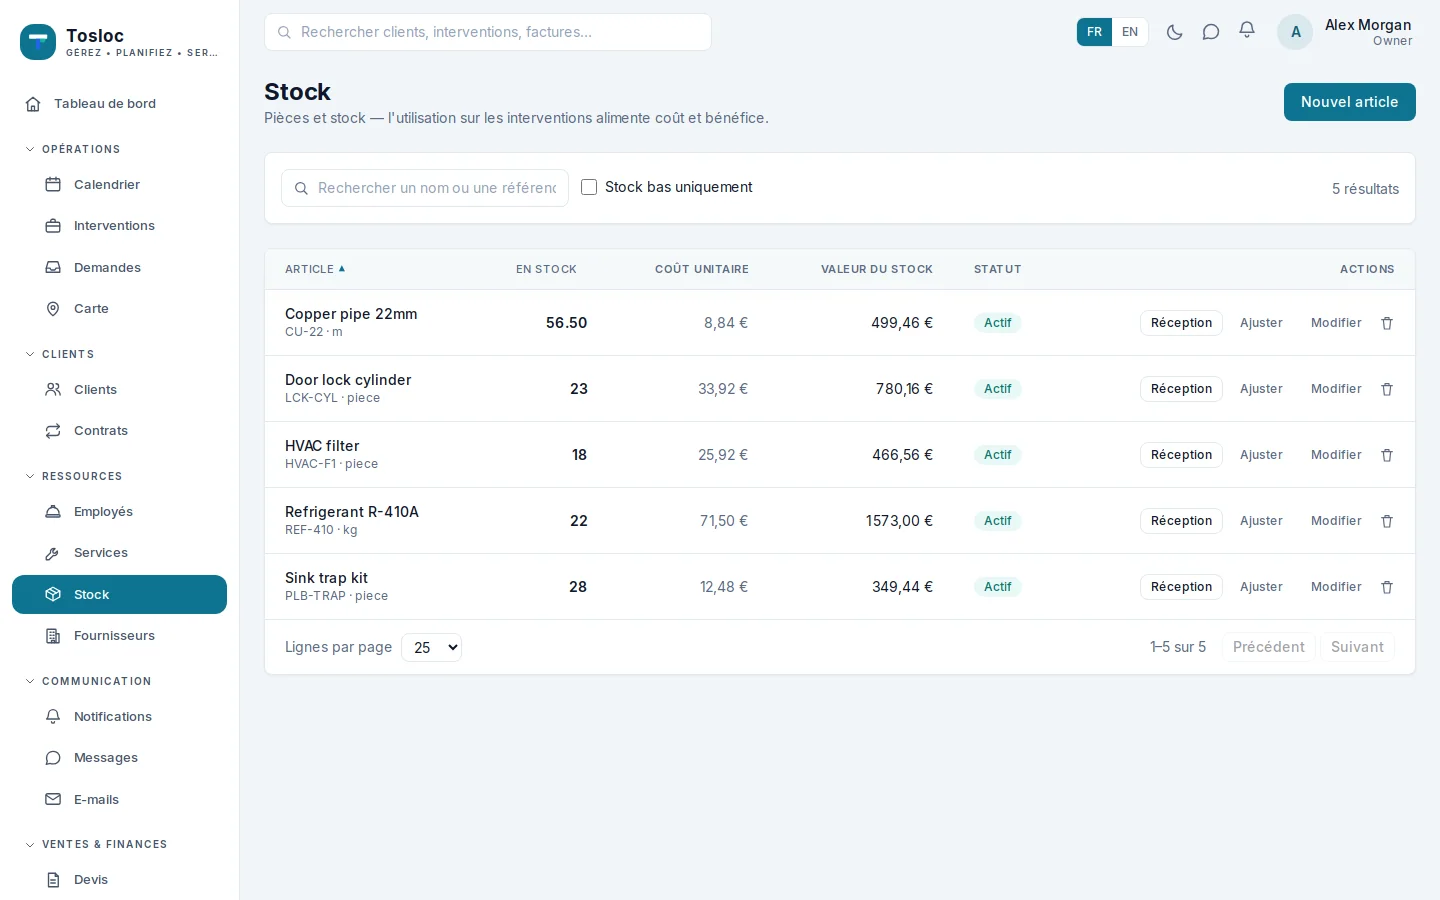Open the Devis page
Image resolution: width=1440 pixels, height=900 pixels.
[119, 880]
